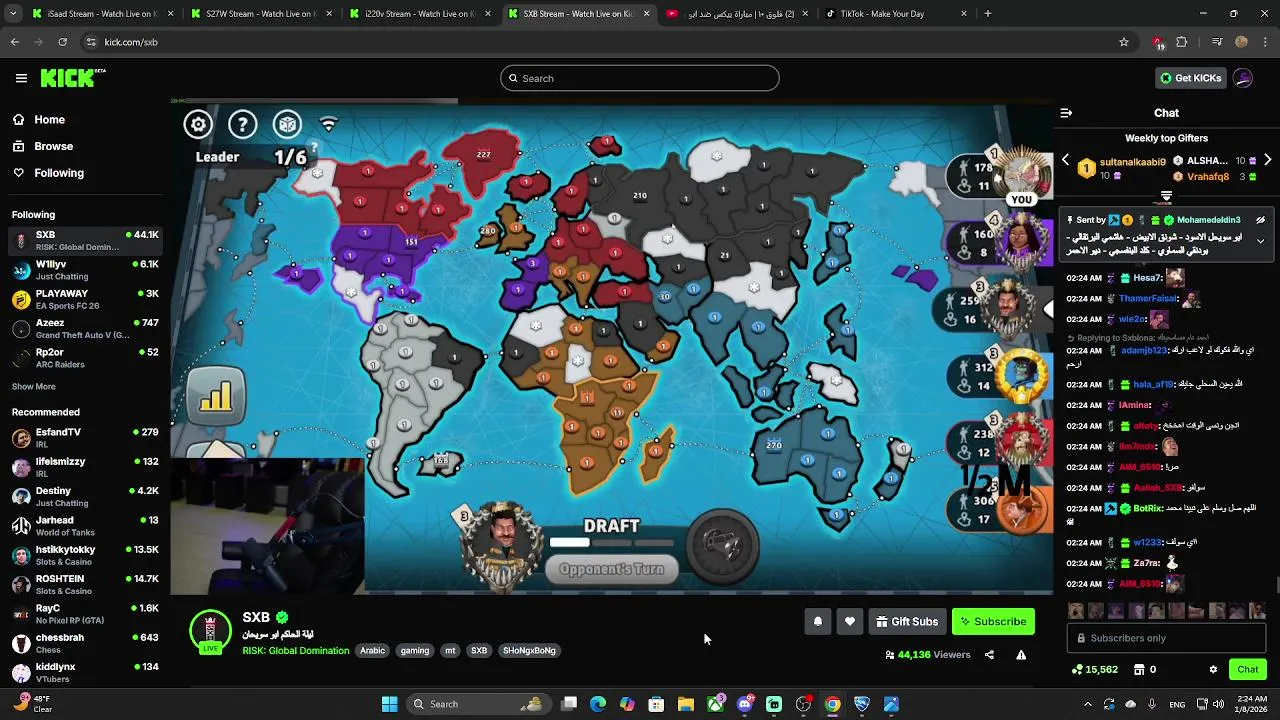Open the Chrome extensions puzzle icon

click(x=1182, y=42)
